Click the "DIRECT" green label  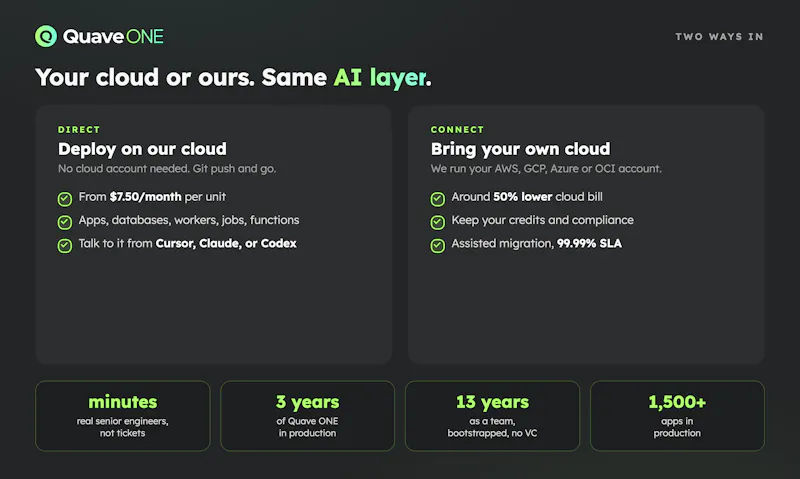click(79, 130)
